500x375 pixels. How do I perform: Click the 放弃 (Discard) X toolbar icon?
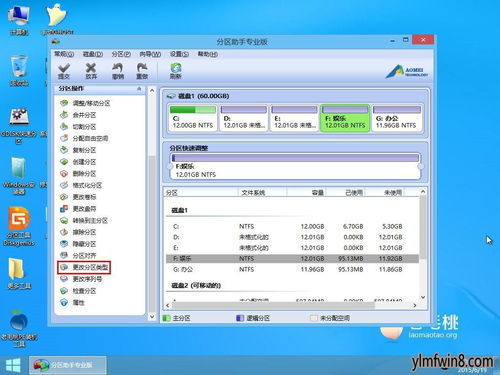tap(91, 71)
